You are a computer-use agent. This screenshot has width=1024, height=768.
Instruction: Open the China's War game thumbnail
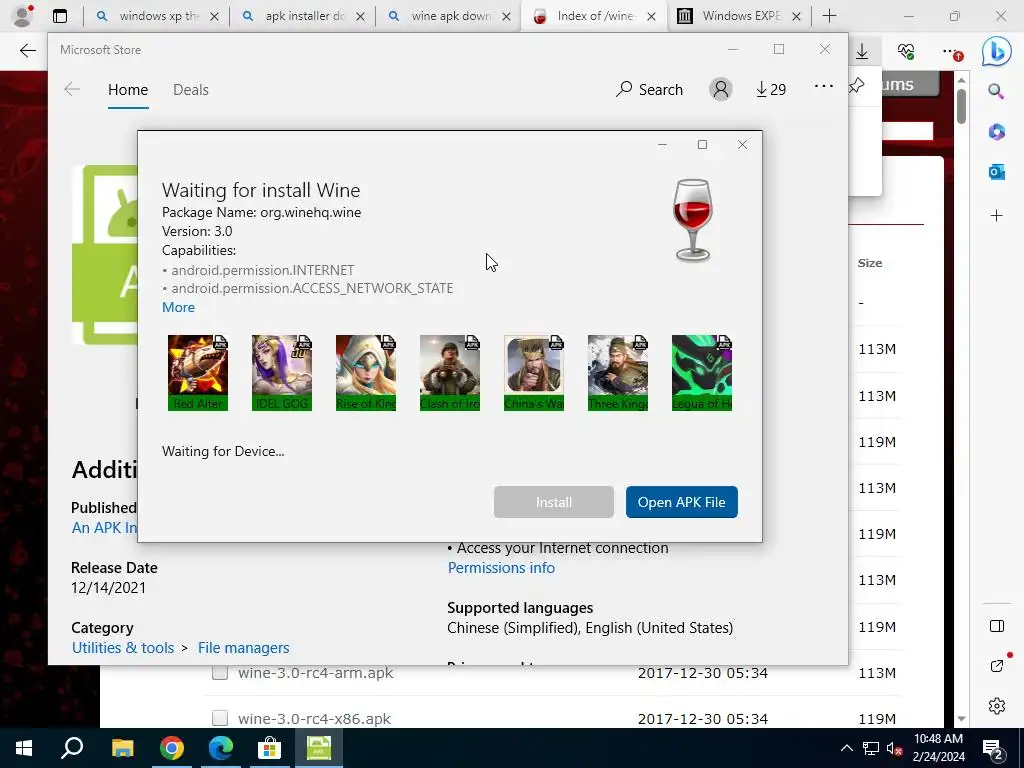point(534,373)
